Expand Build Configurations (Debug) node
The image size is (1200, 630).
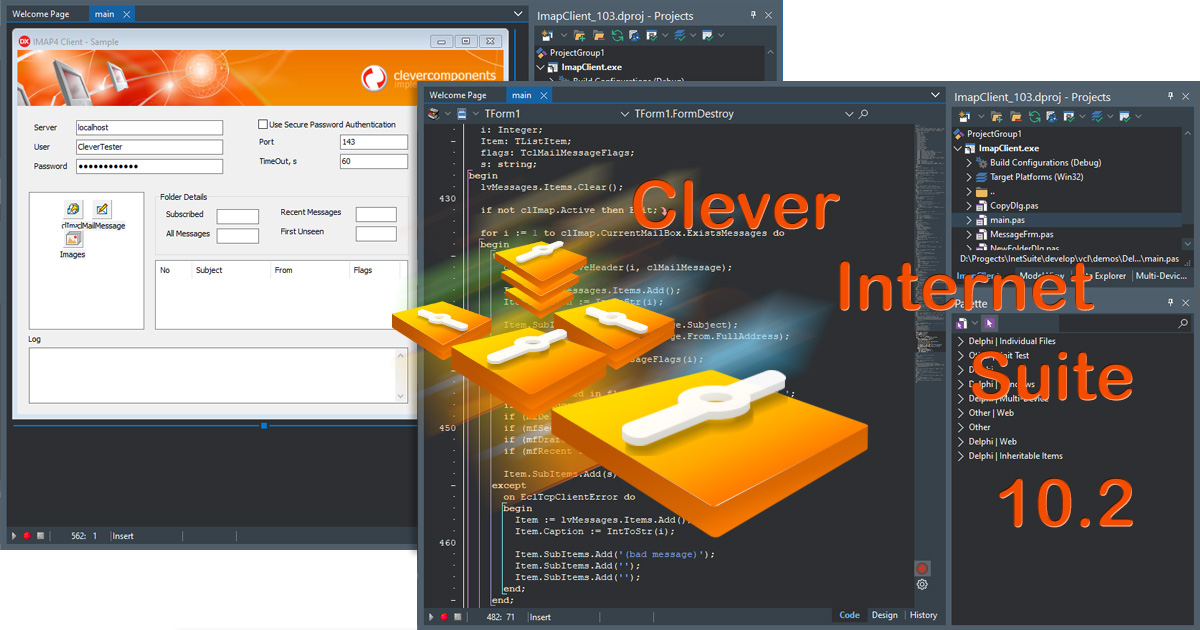tap(969, 162)
